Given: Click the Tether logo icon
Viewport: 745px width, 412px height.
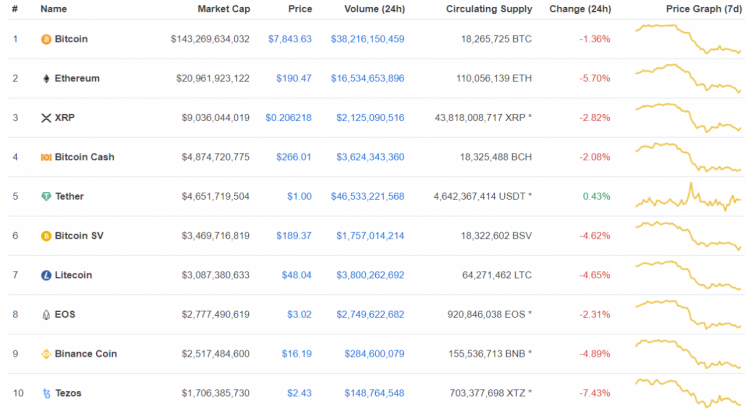Looking at the screenshot, I should 46,197.
